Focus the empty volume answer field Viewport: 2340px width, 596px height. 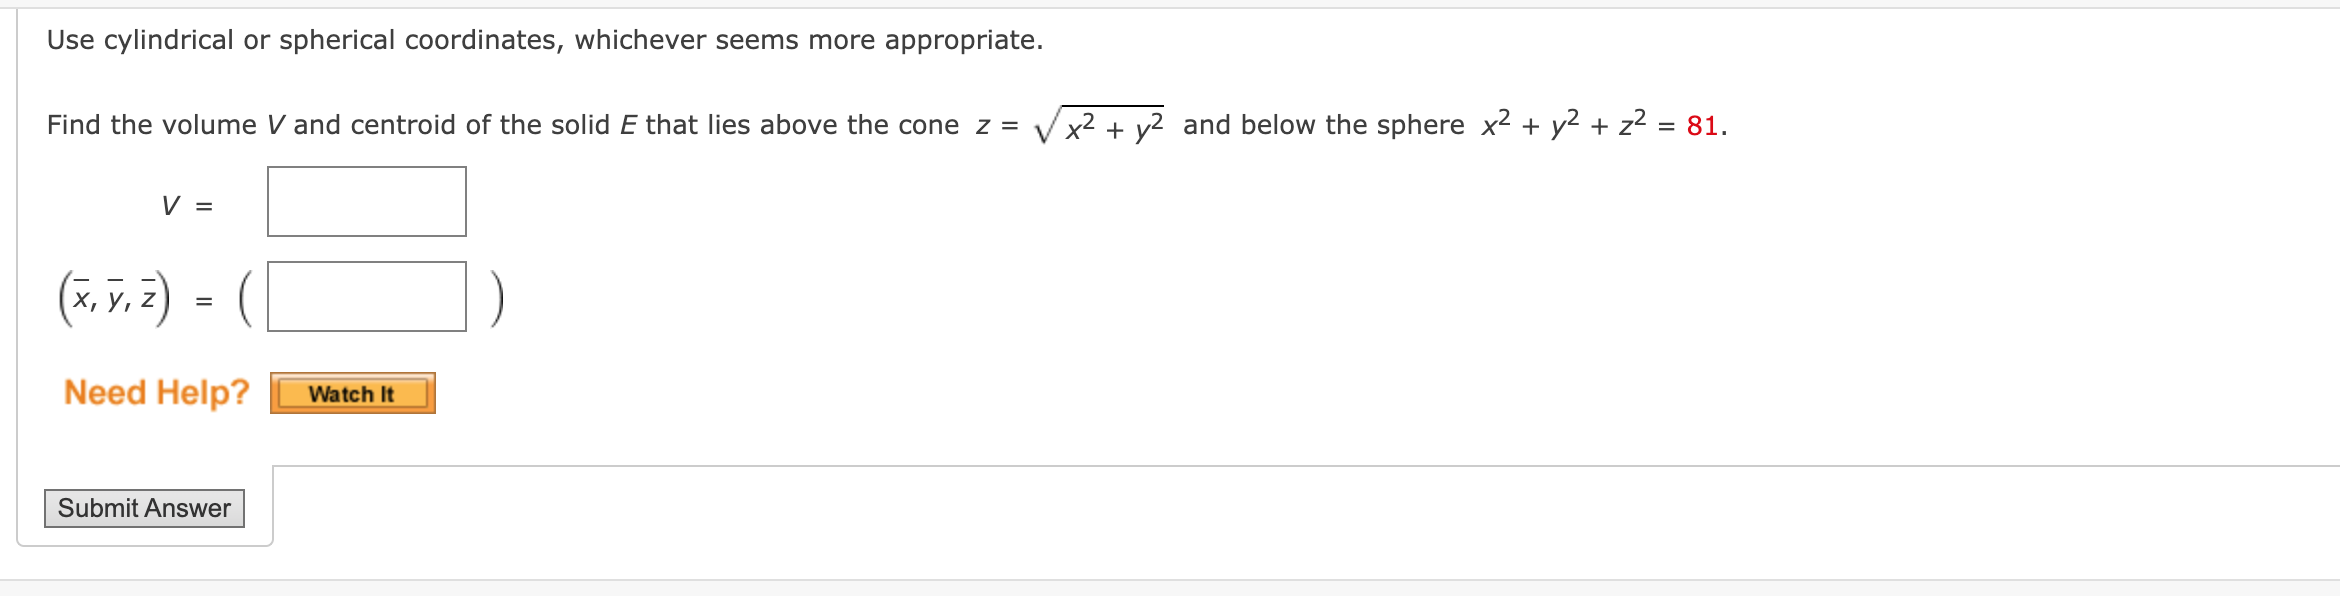coord(366,201)
